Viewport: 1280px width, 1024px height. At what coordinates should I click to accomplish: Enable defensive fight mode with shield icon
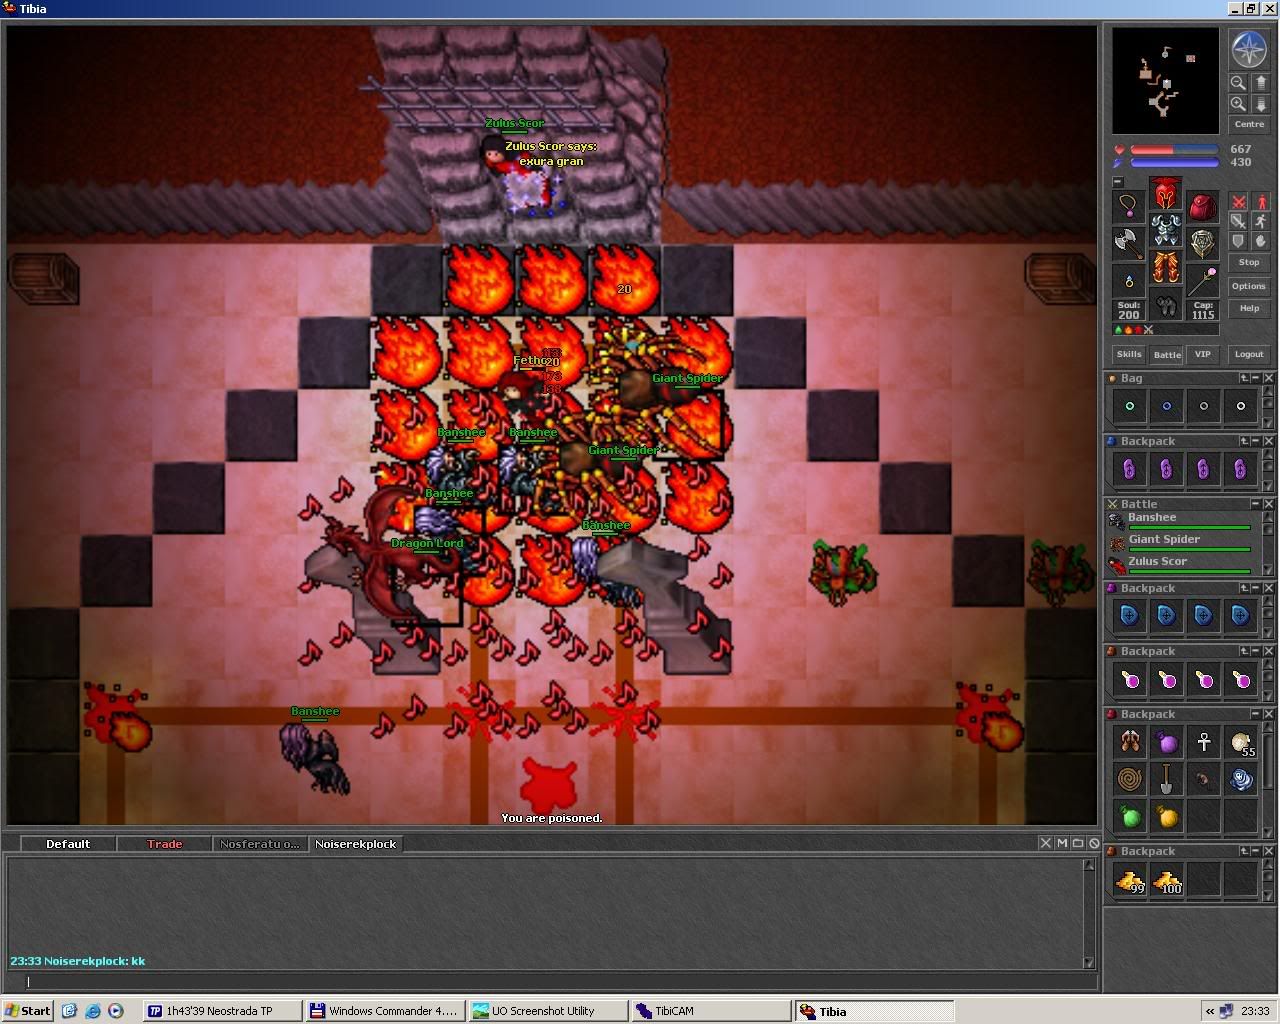coord(1238,241)
